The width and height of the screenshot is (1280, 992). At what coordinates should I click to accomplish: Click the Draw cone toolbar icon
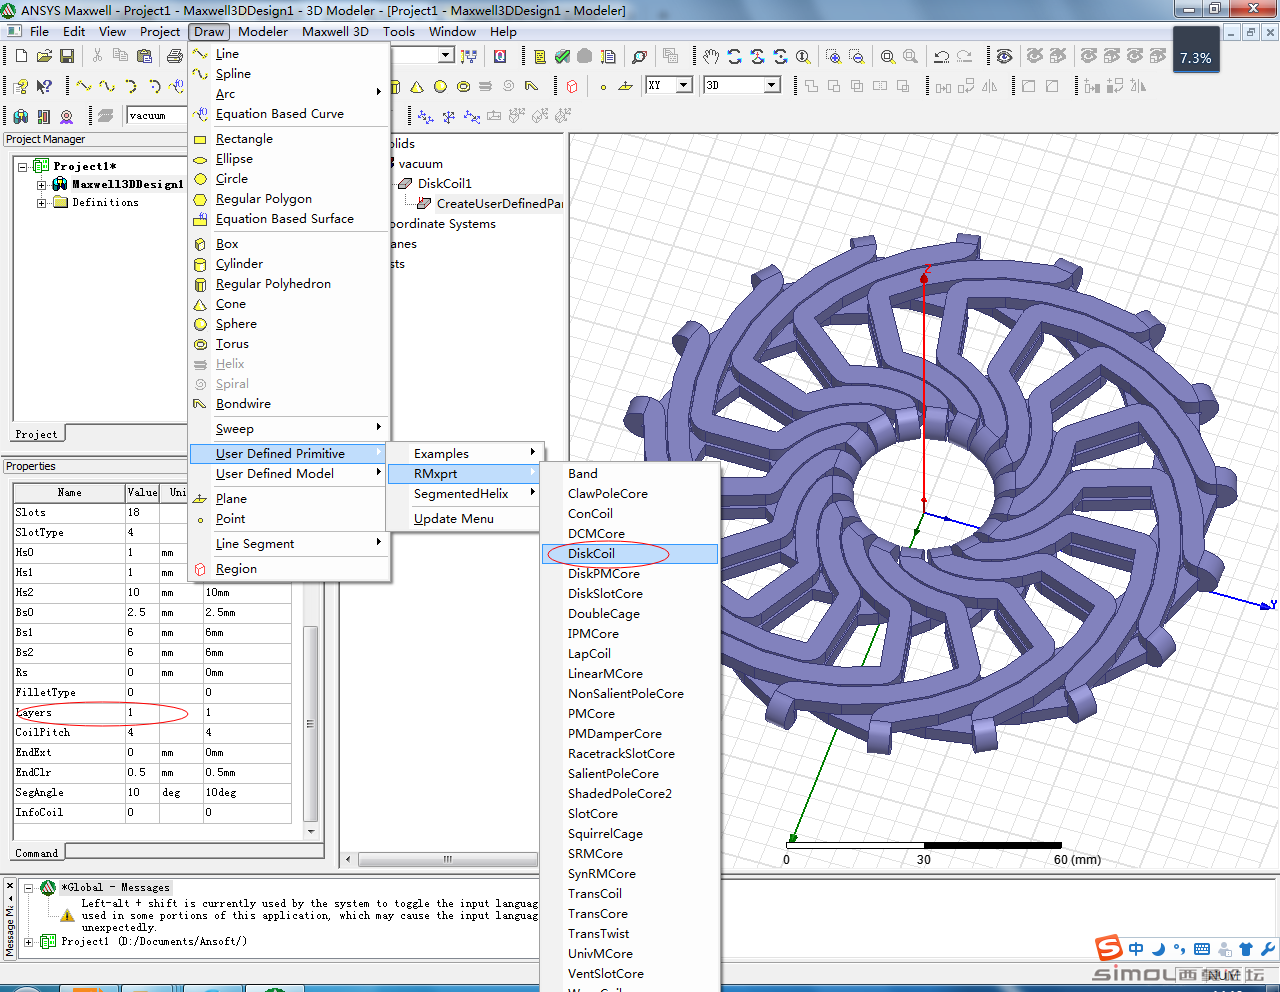pyautogui.click(x=417, y=86)
